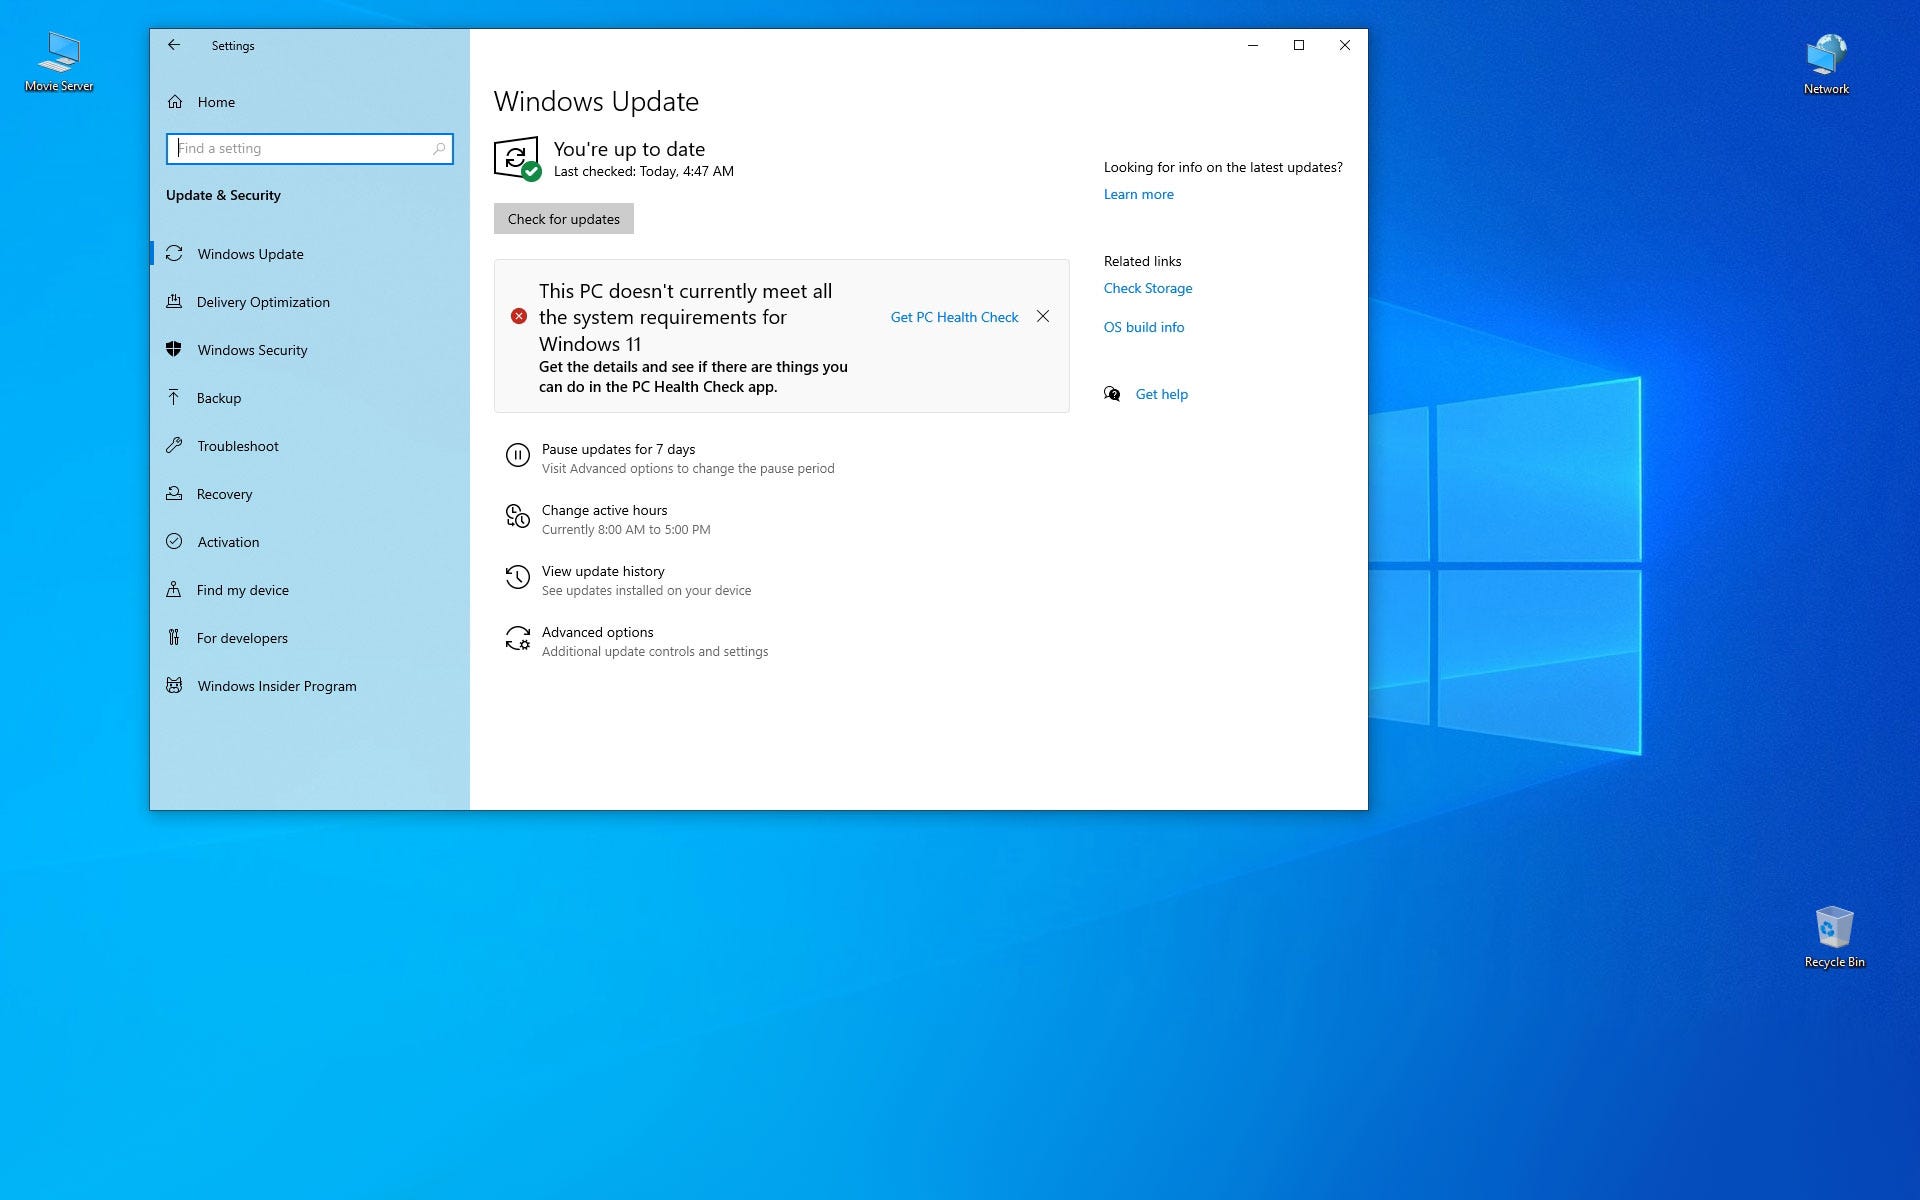Click Check for updates button
The height and width of the screenshot is (1200, 1920).
tap(564, 219)
